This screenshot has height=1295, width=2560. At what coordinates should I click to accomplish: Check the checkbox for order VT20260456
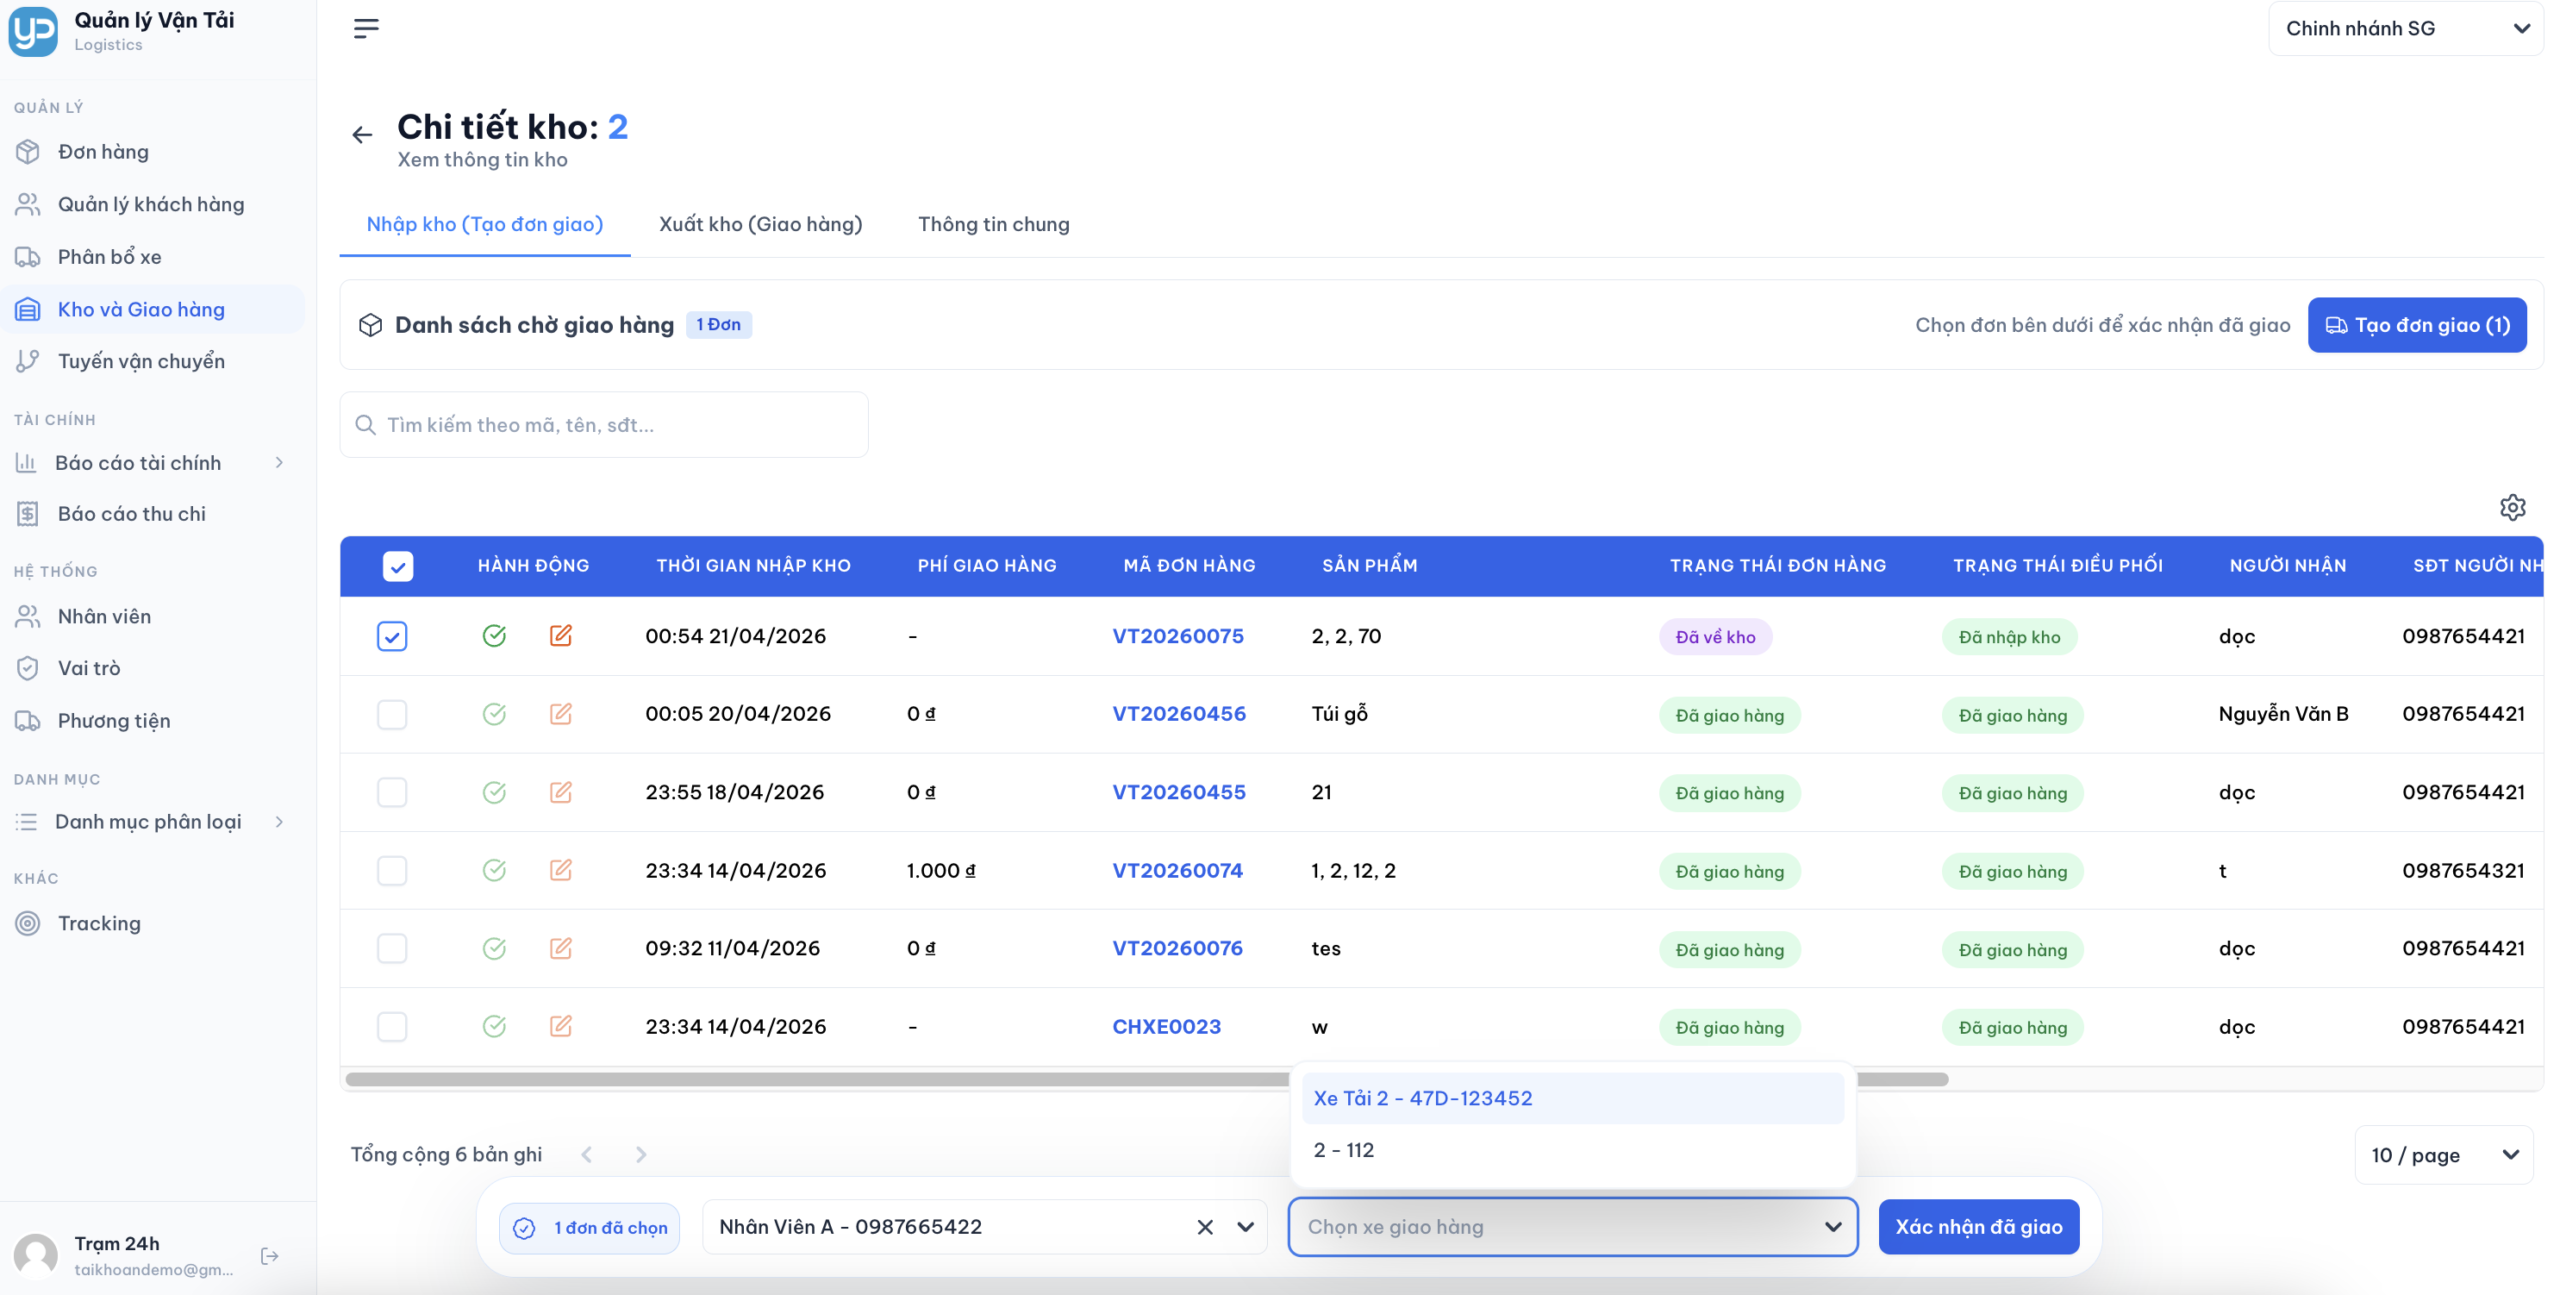(x=392, y=714)
